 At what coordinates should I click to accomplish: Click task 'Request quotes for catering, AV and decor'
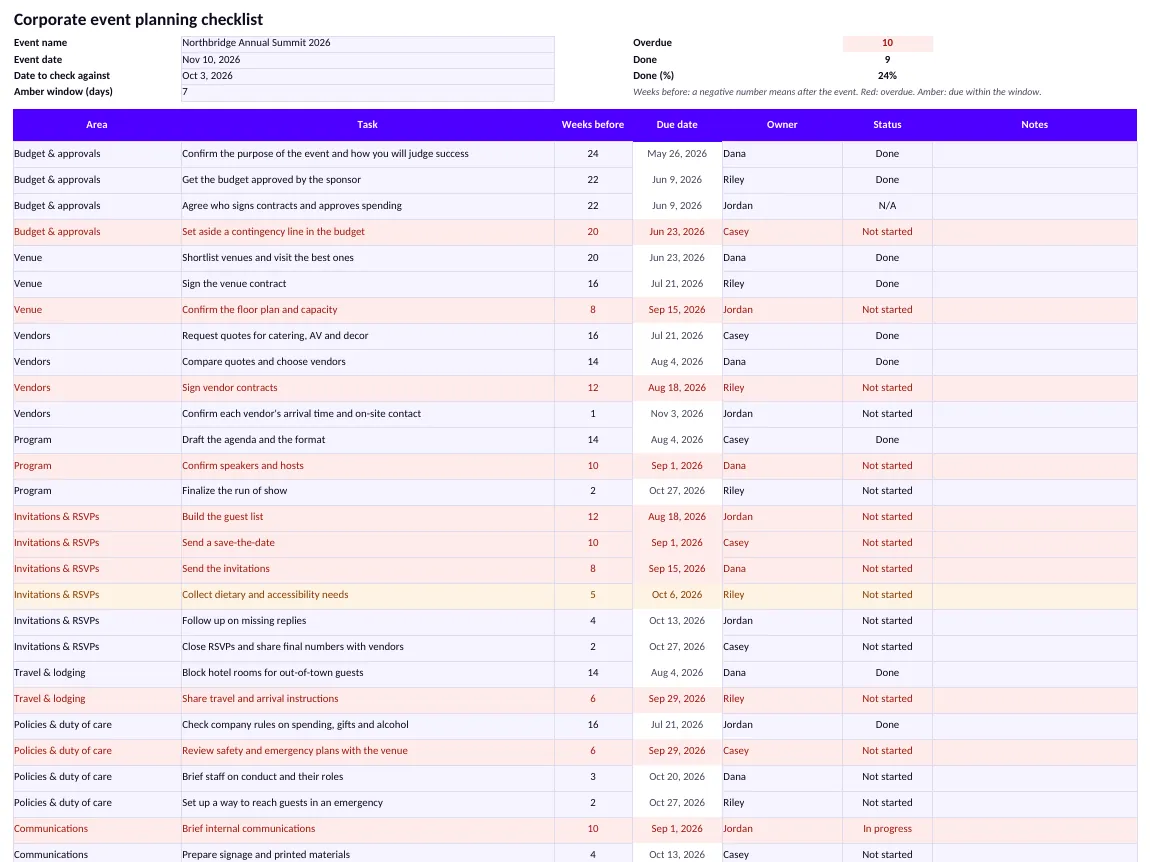click(367, 336)
